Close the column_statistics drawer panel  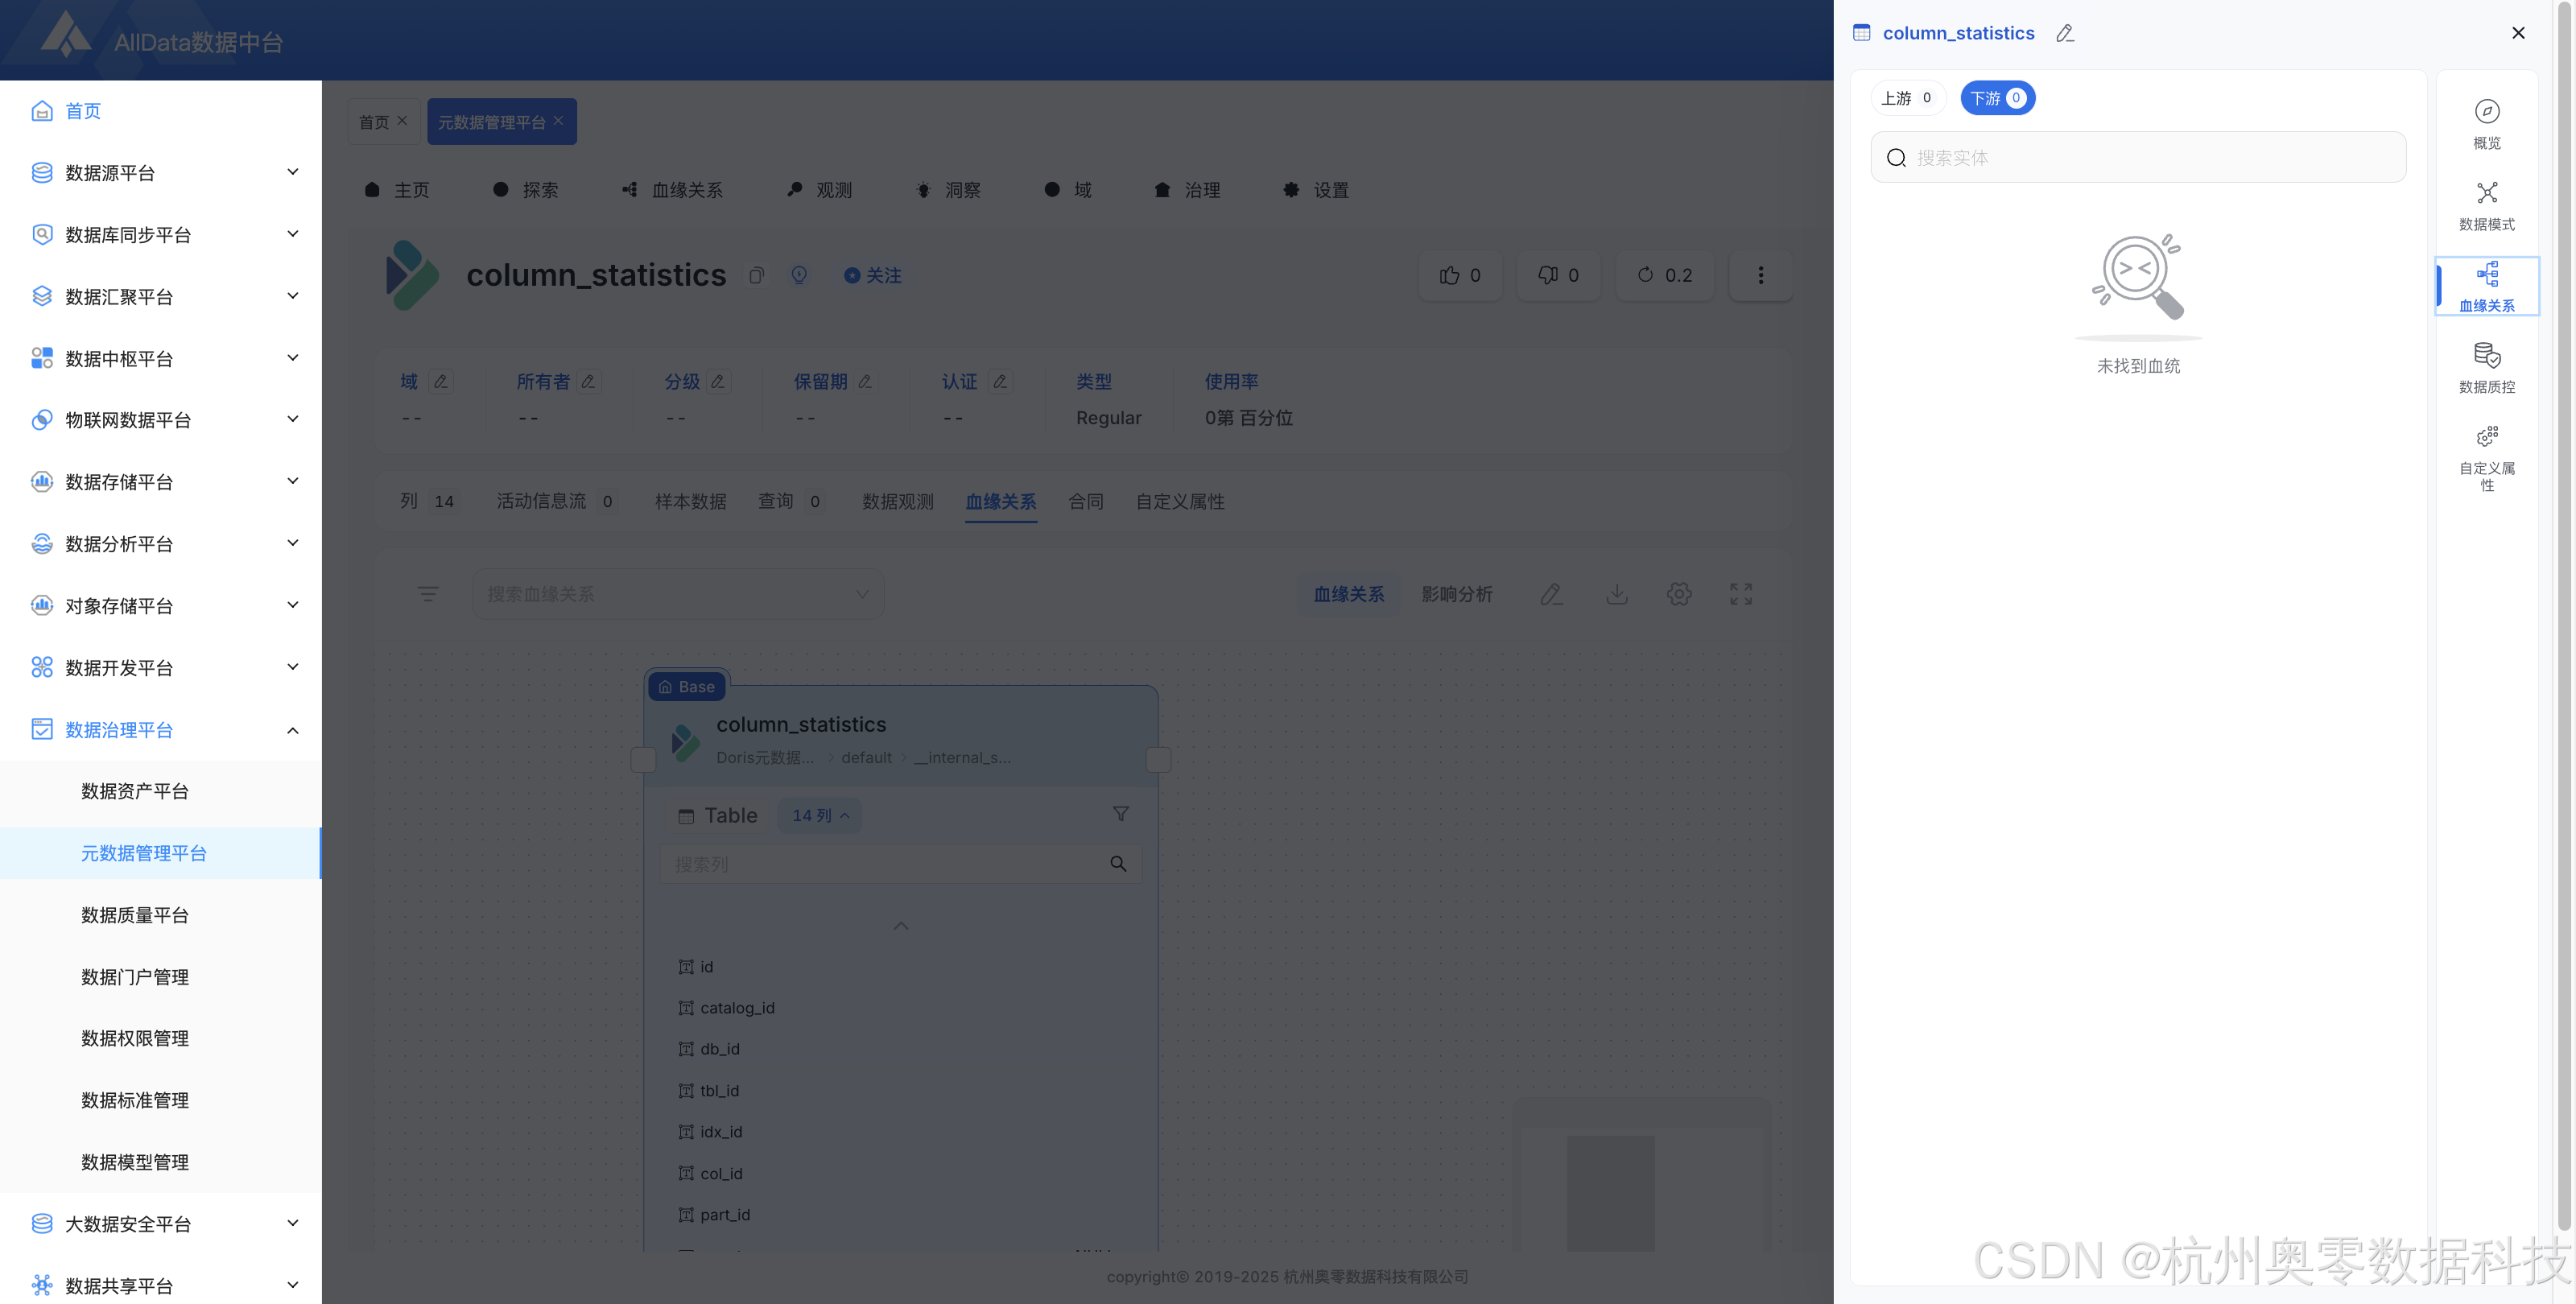pyautogui.click(x=2517, y=33)
